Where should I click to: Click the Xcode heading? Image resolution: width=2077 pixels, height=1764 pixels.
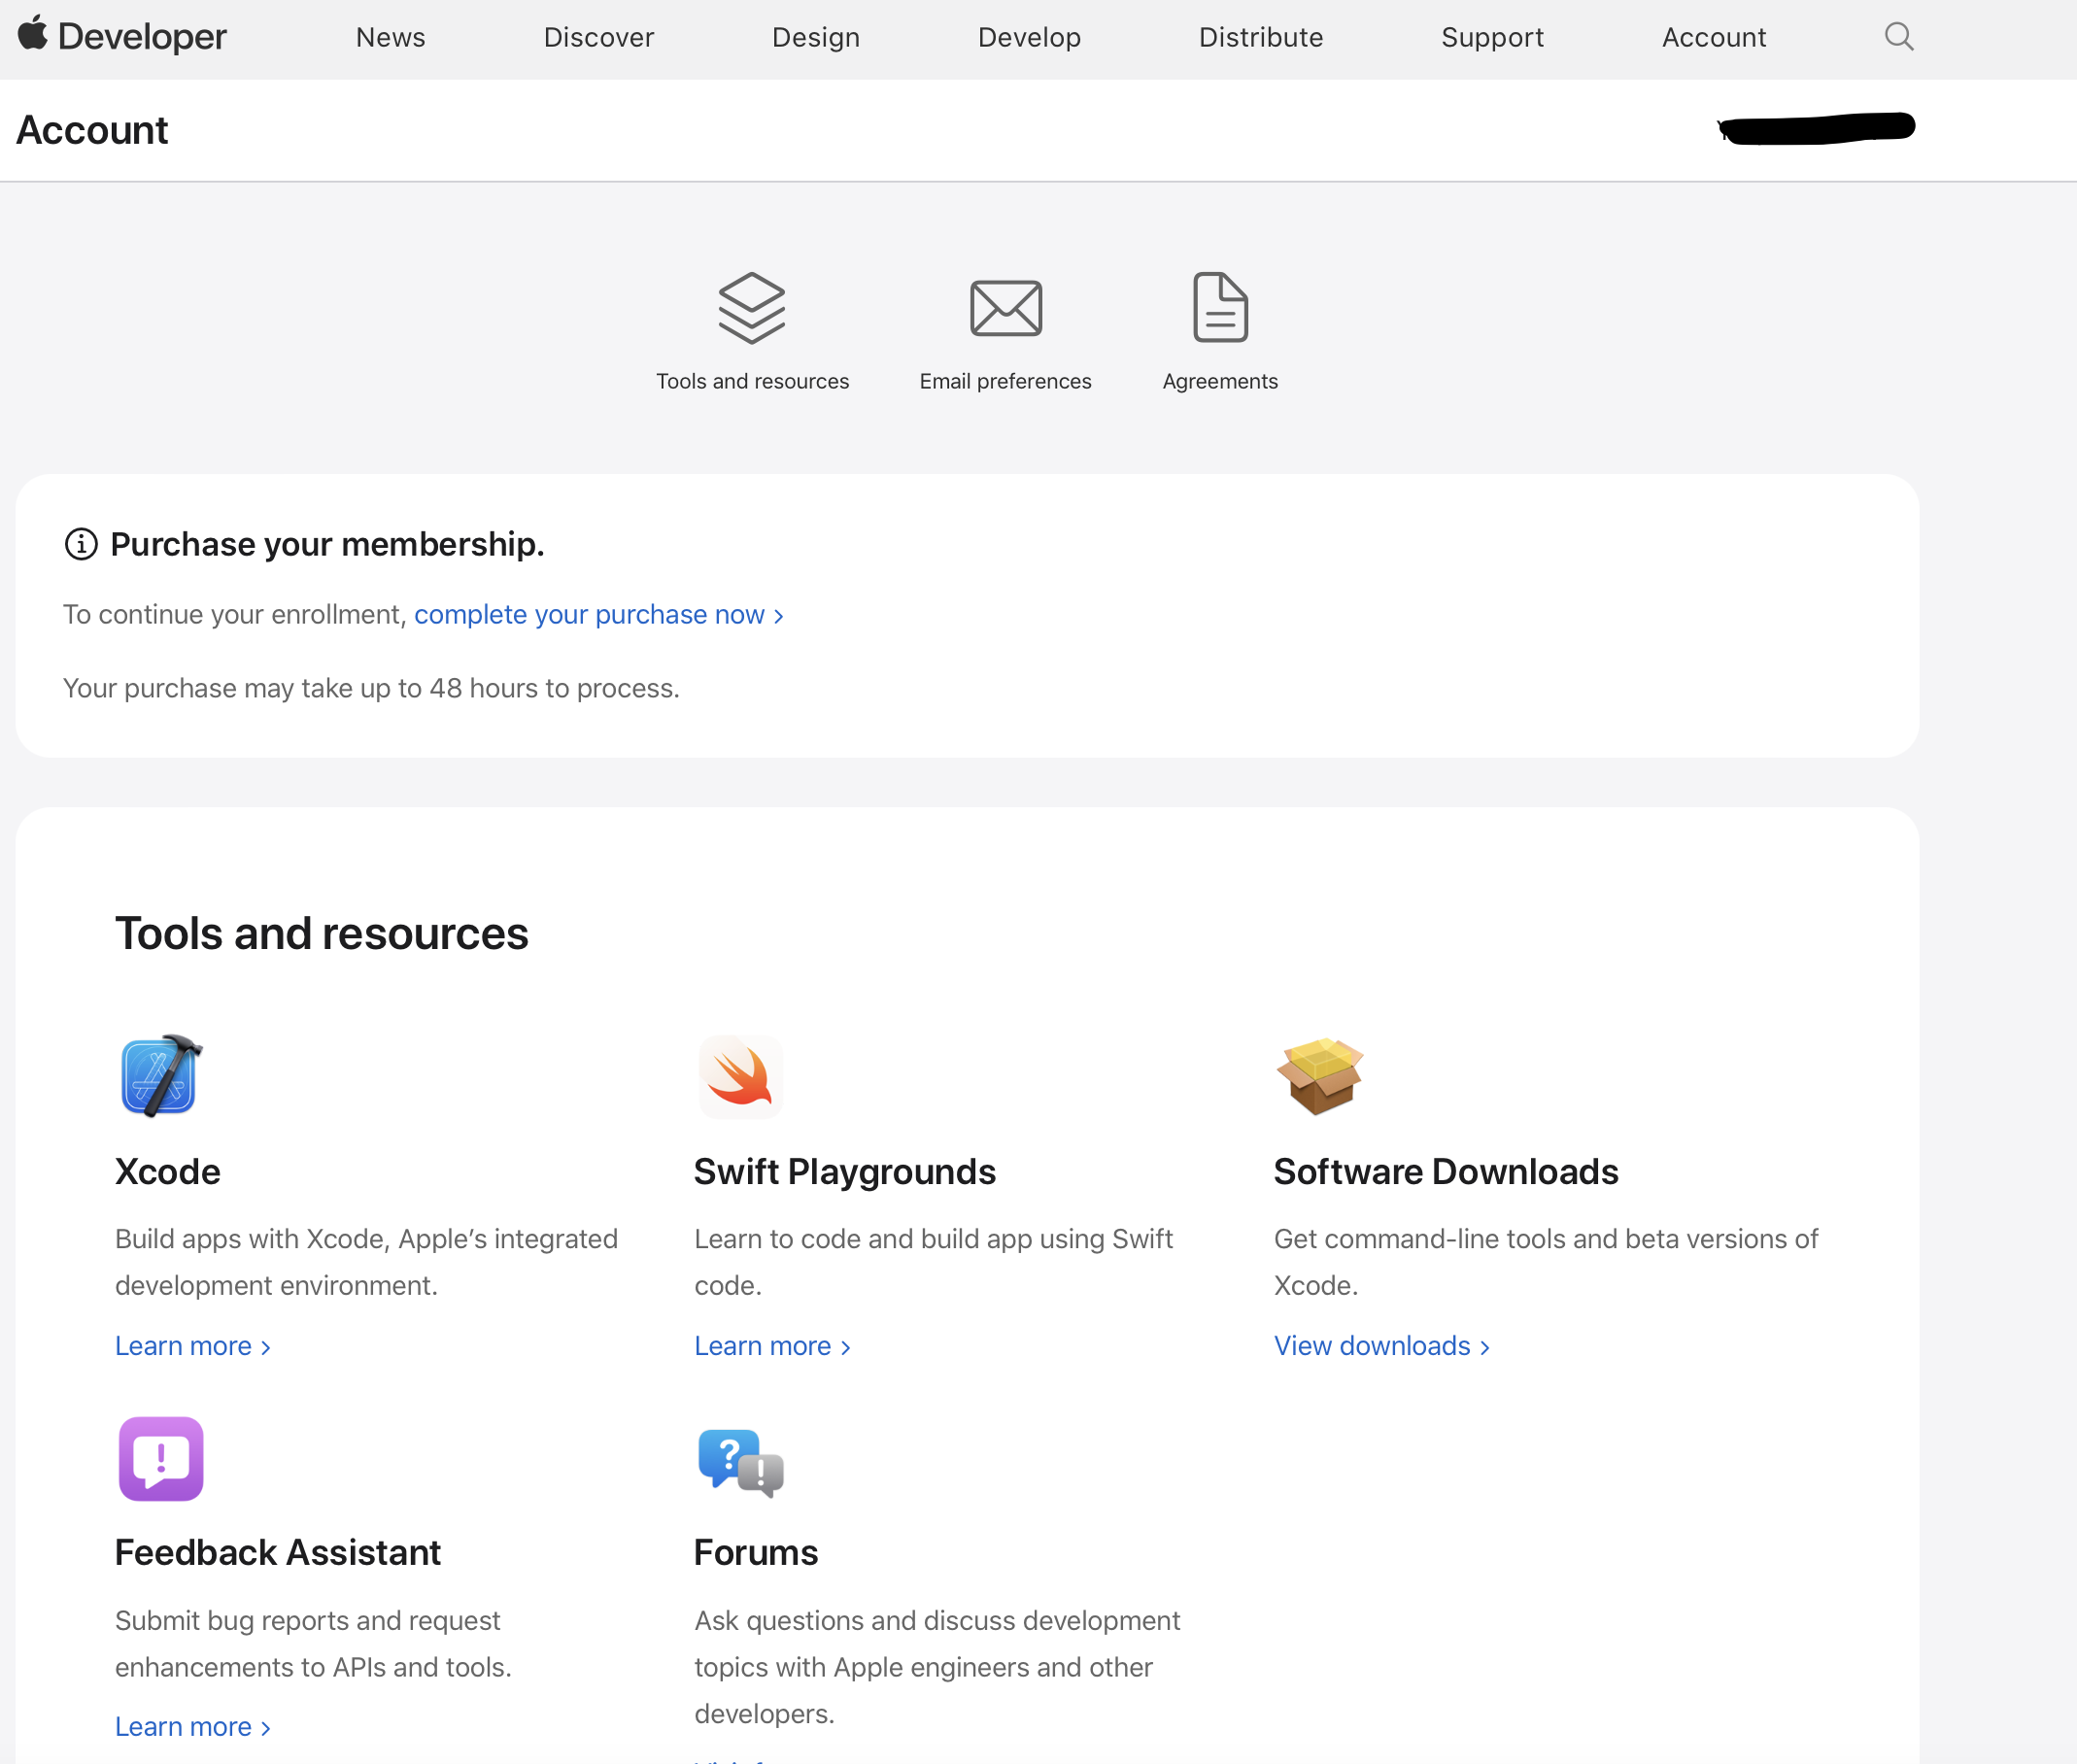[168, 1172]
